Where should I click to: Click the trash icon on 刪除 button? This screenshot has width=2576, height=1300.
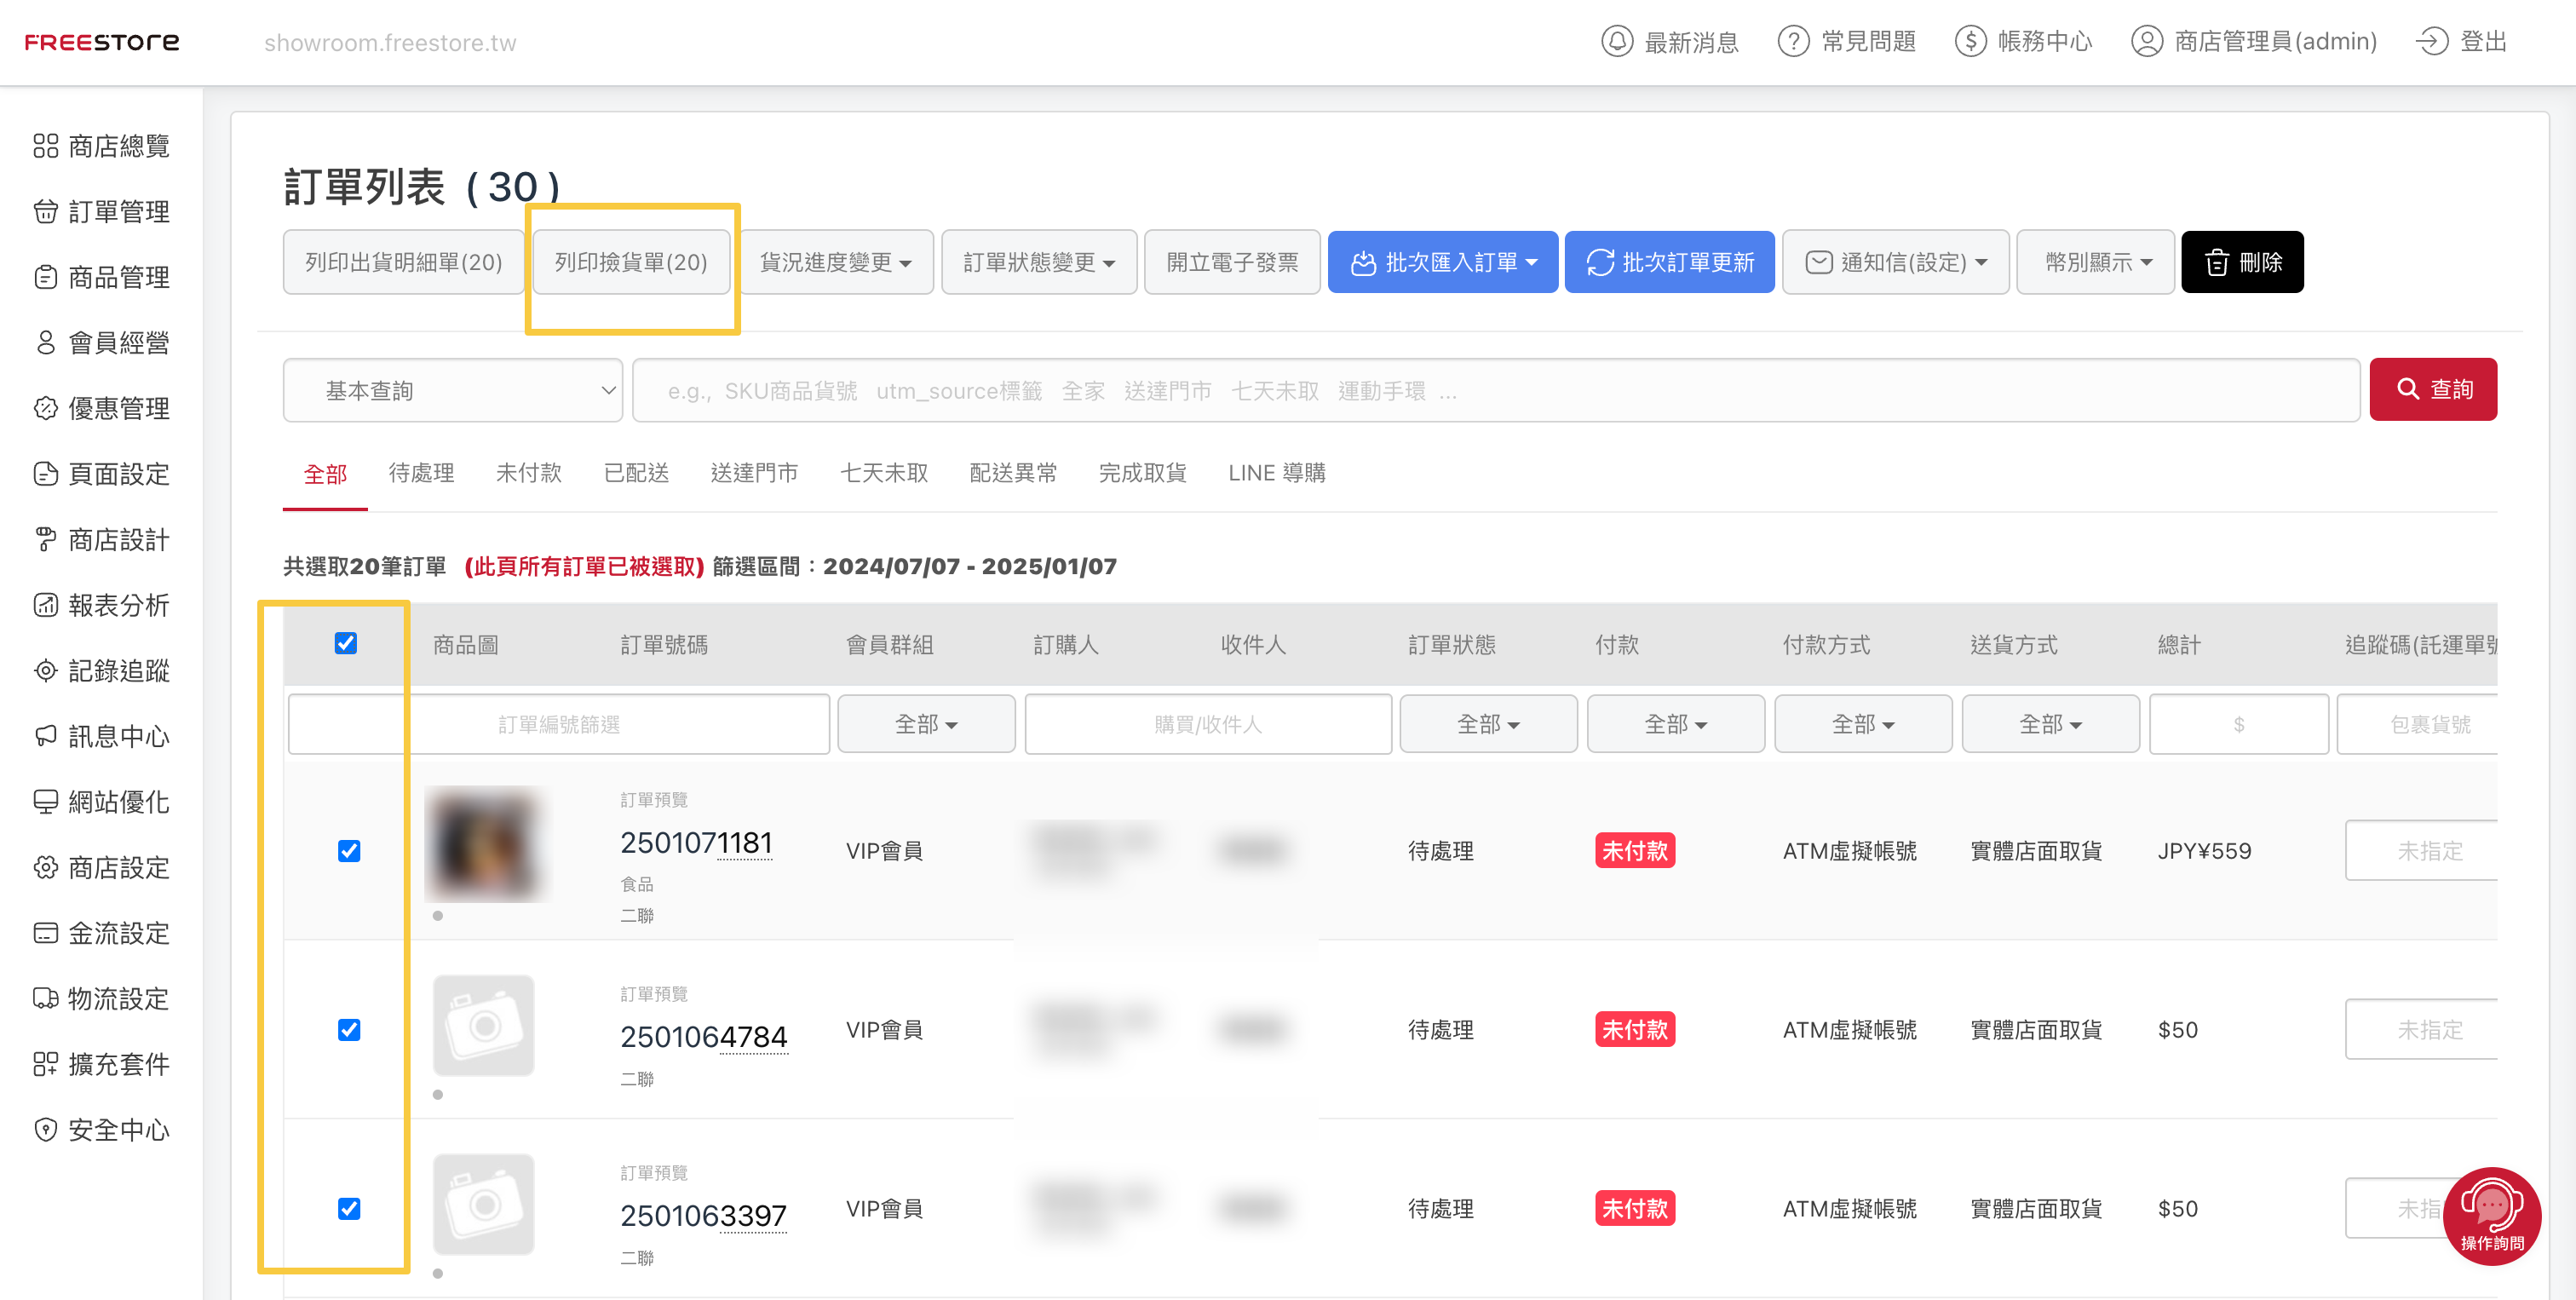pos(2217,262)
